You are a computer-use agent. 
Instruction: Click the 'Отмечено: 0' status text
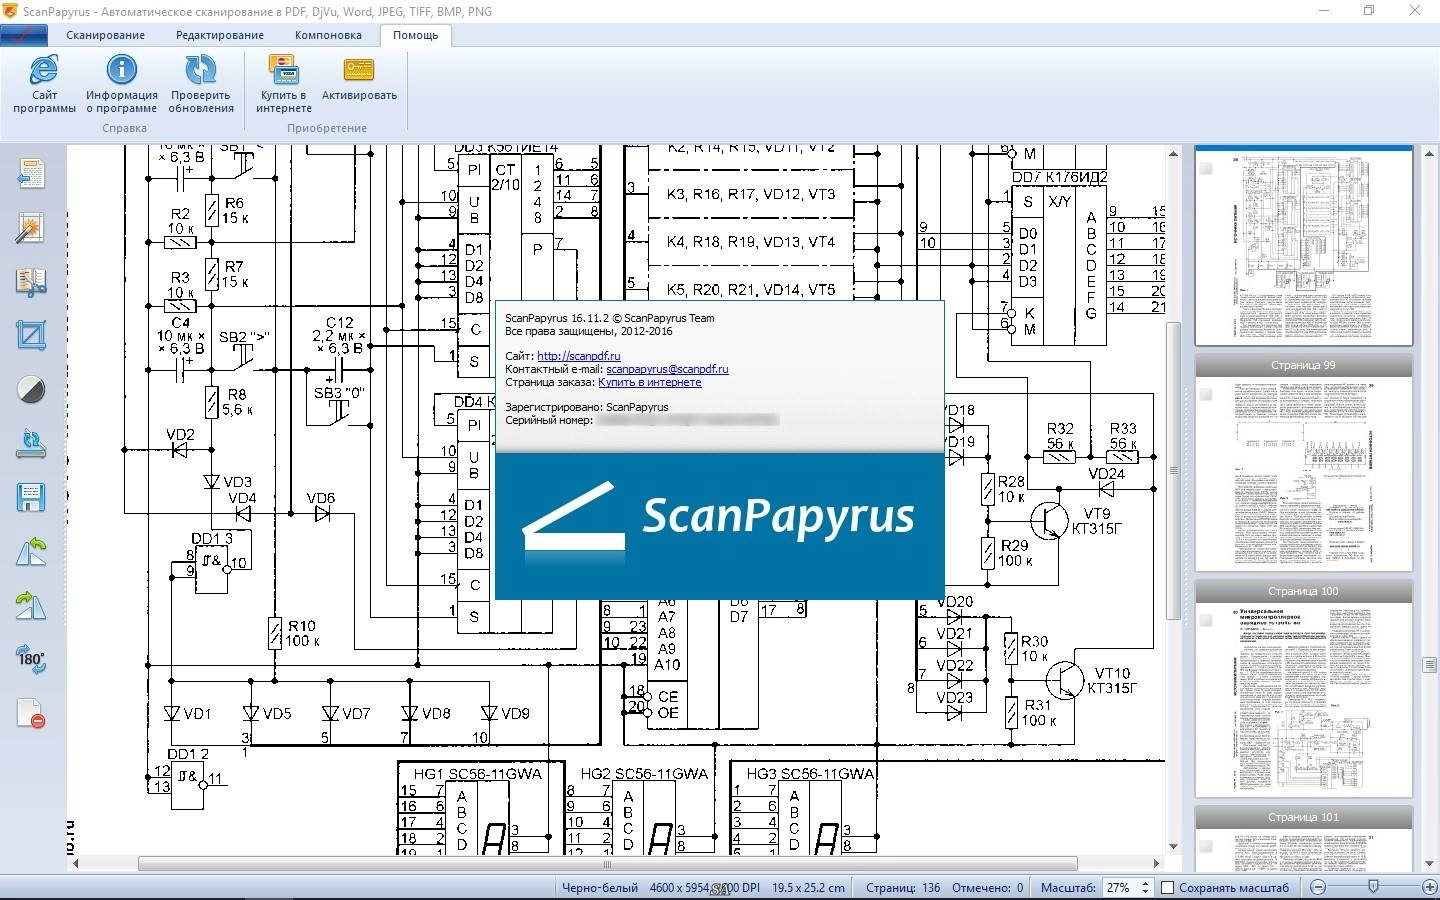click(987, 887)
